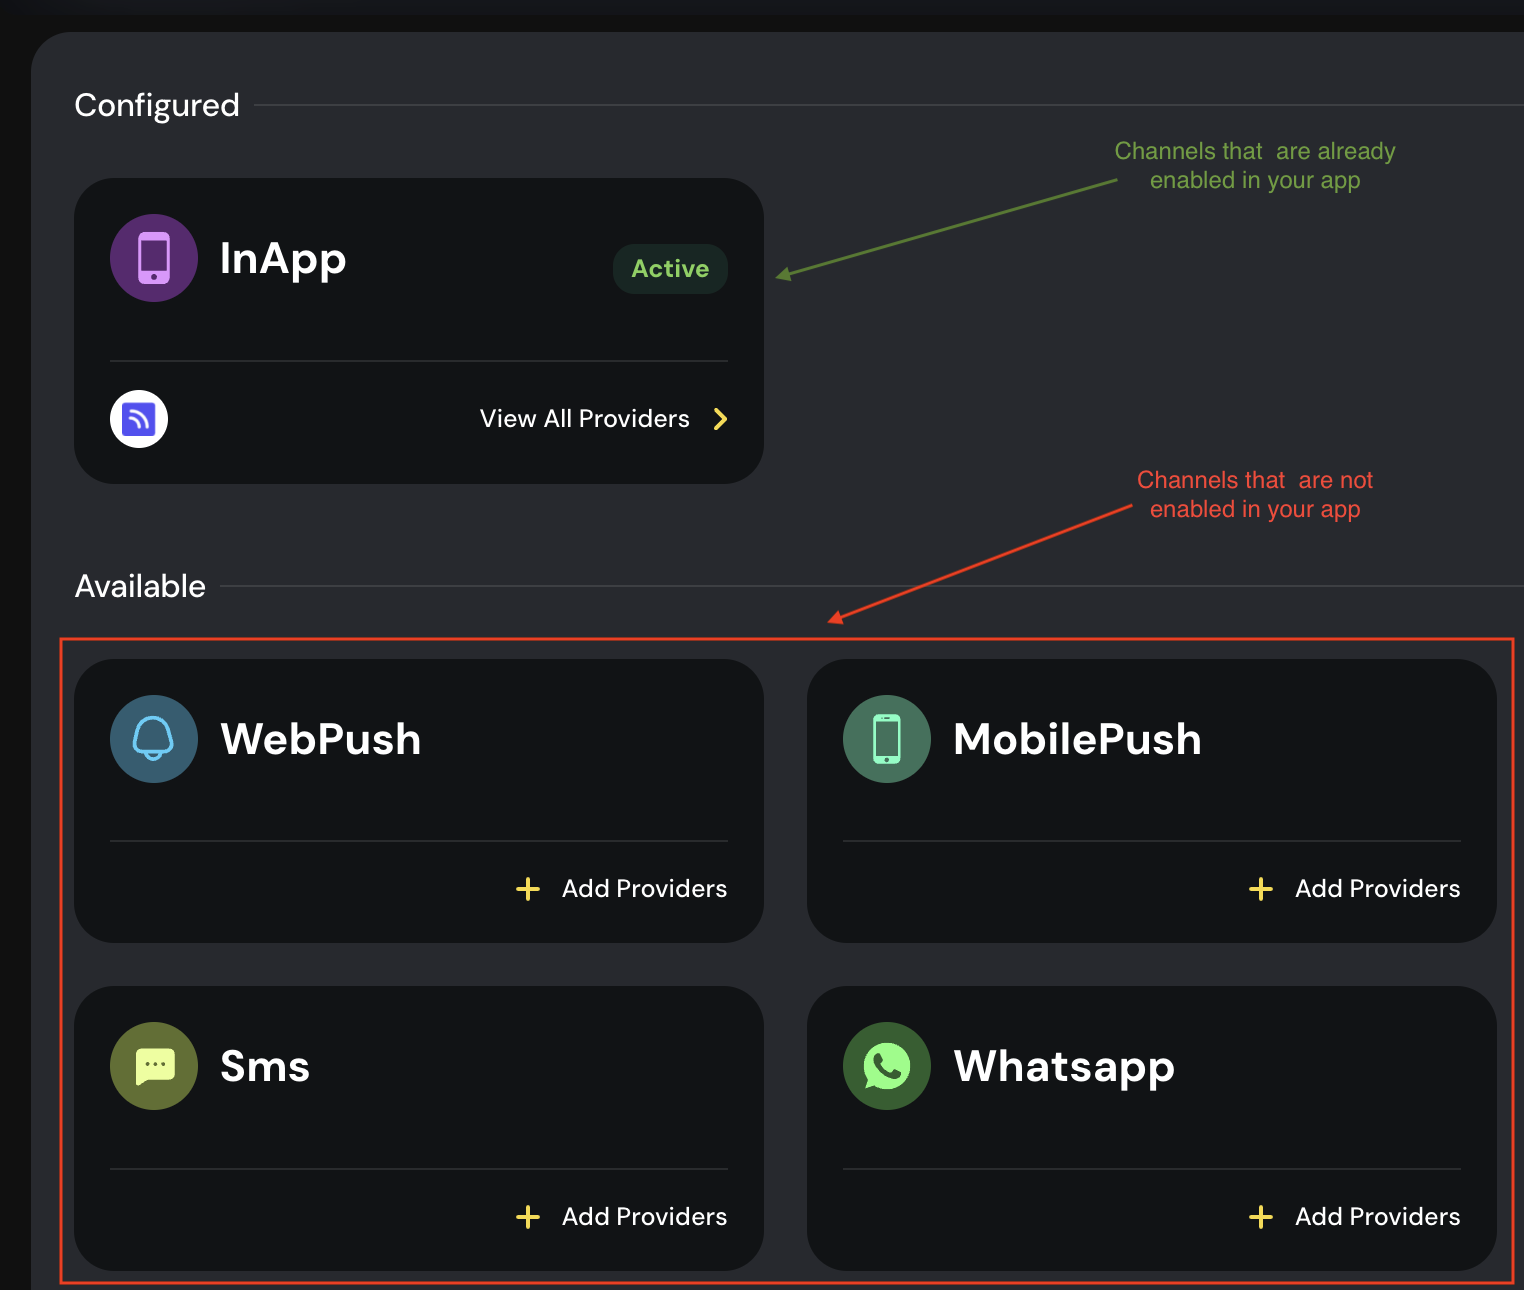Click the WebPush bell icon
Viewport: 1524px width, 1290px height.
tap(154, 739)
